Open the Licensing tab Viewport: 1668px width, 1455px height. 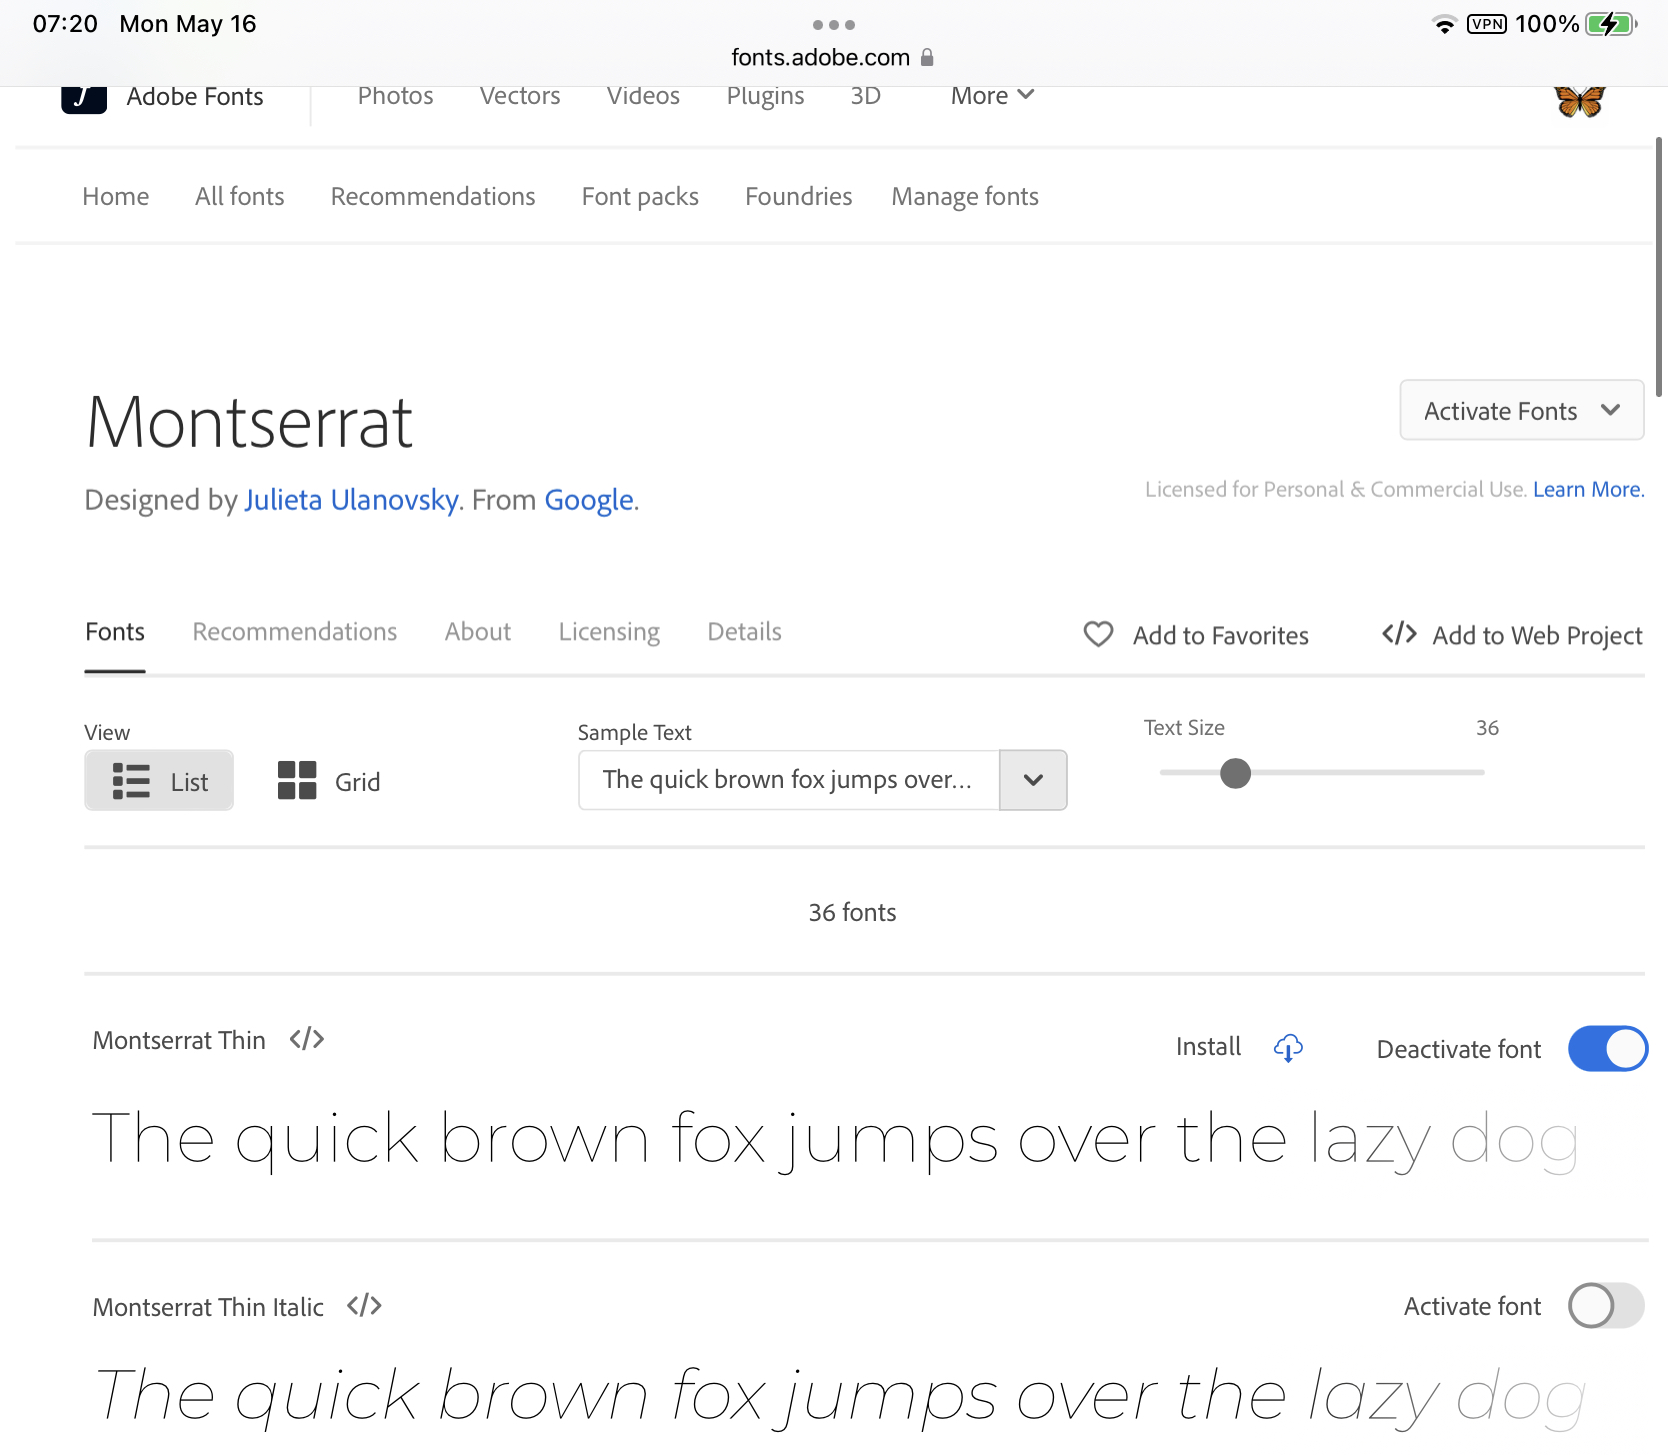pos(609,632)
